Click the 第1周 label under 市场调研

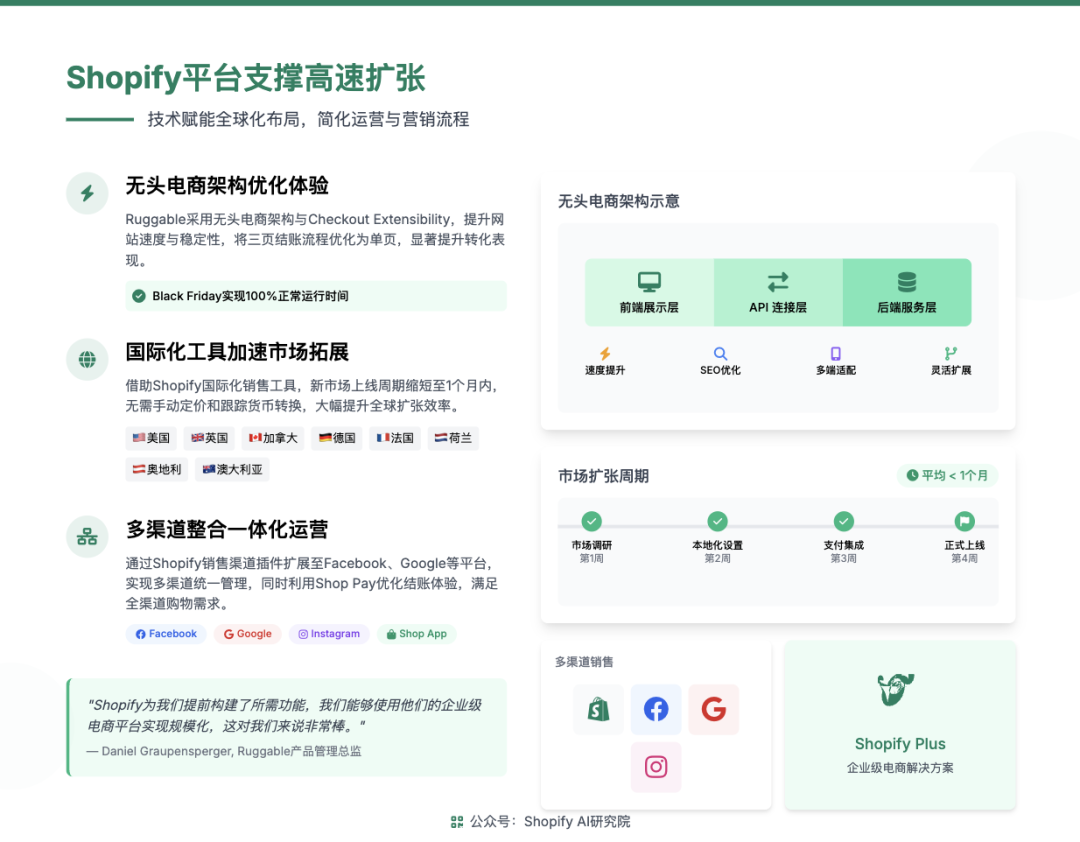point(591,559)
